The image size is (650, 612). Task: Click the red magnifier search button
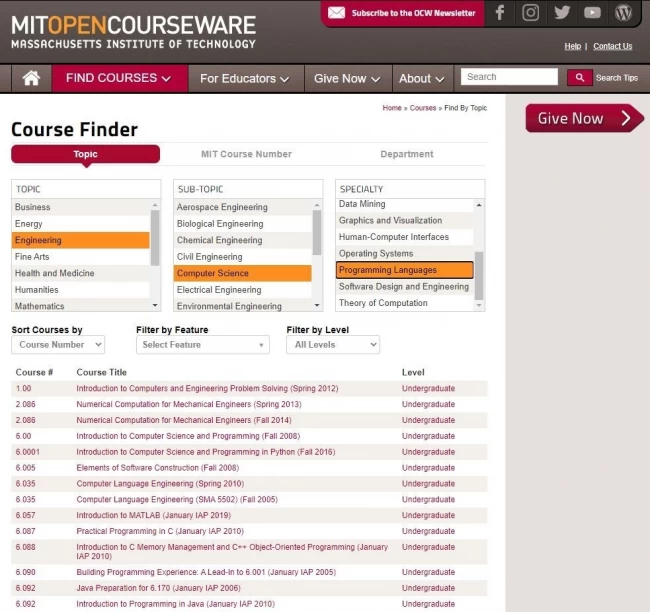pyautogui.click(x=579, y=78)
